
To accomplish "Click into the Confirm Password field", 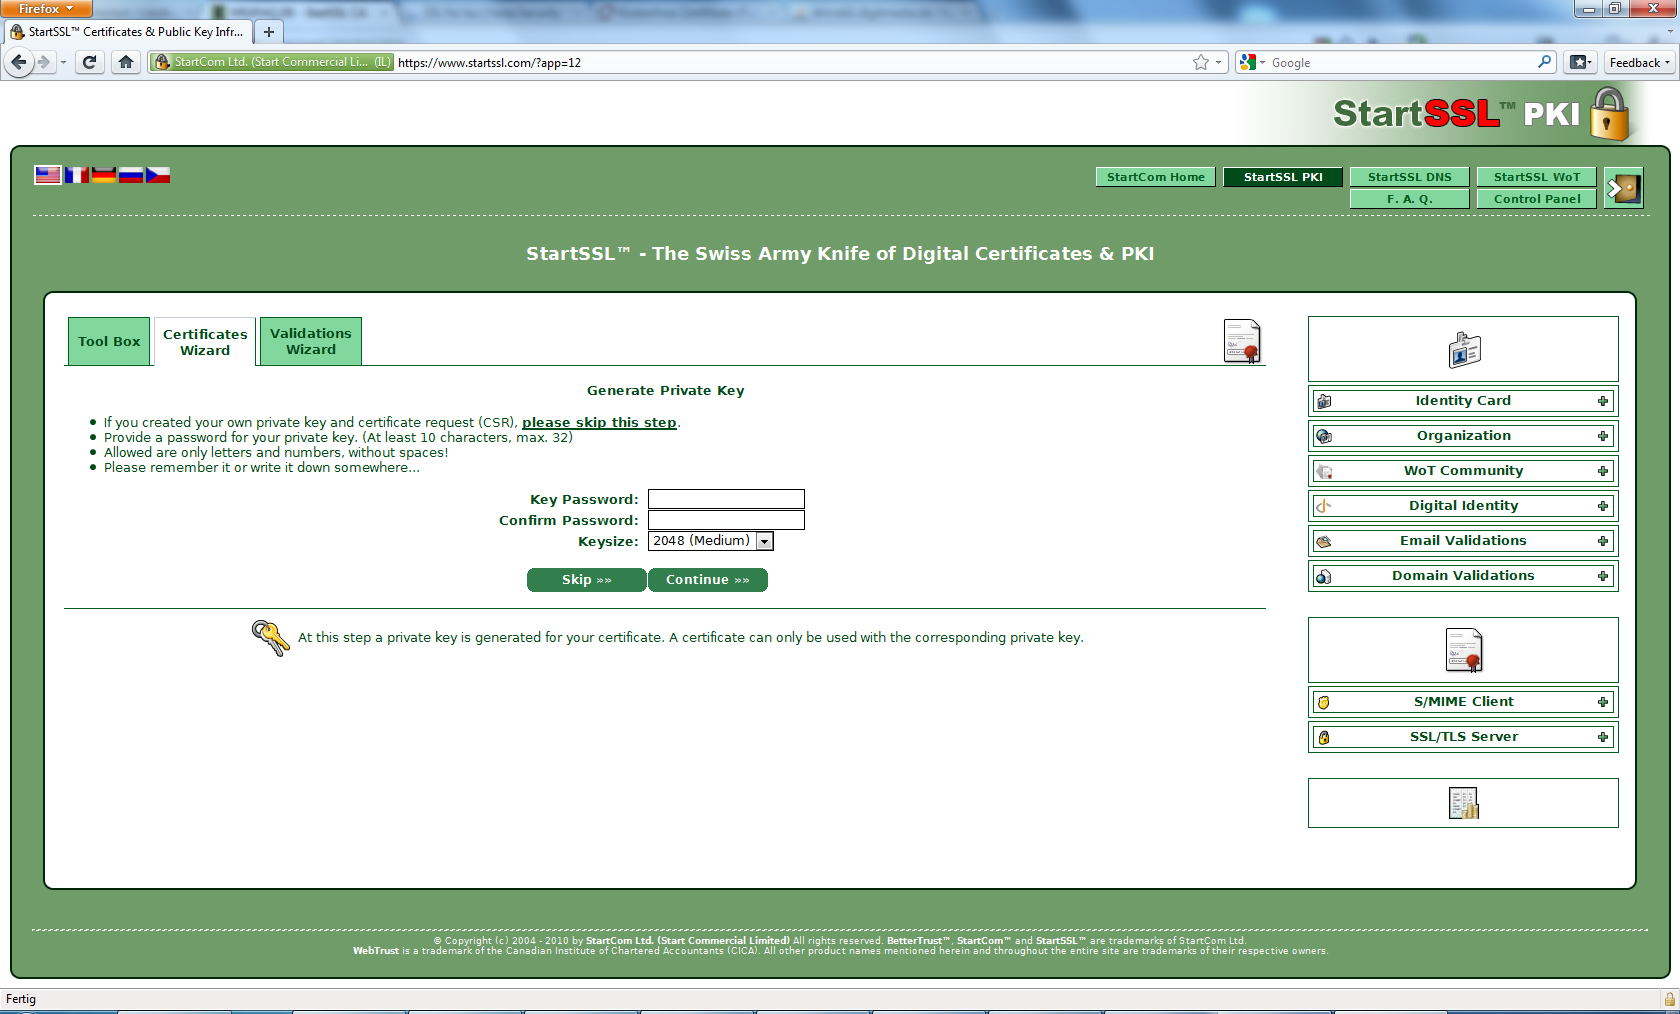I will pos(726,520).
